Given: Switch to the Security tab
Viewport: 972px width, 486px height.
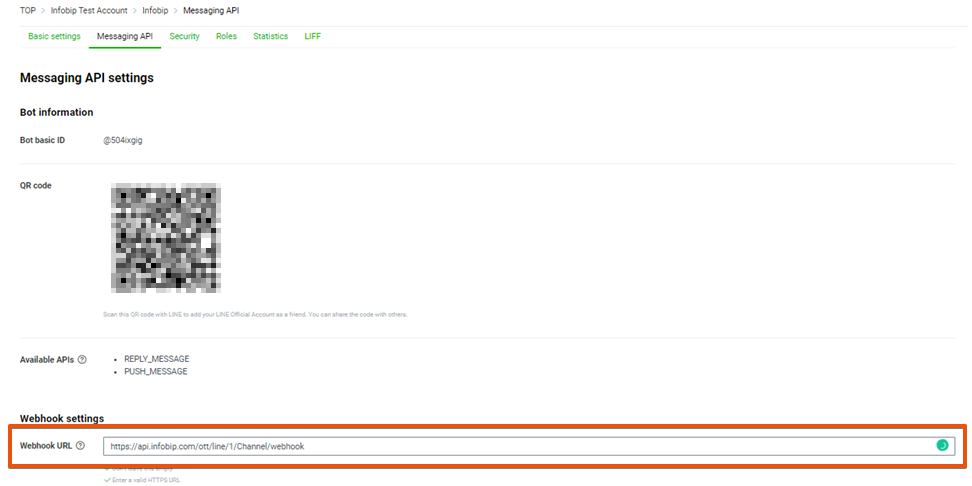Looking at the screenshot, I should coord(185,37).
